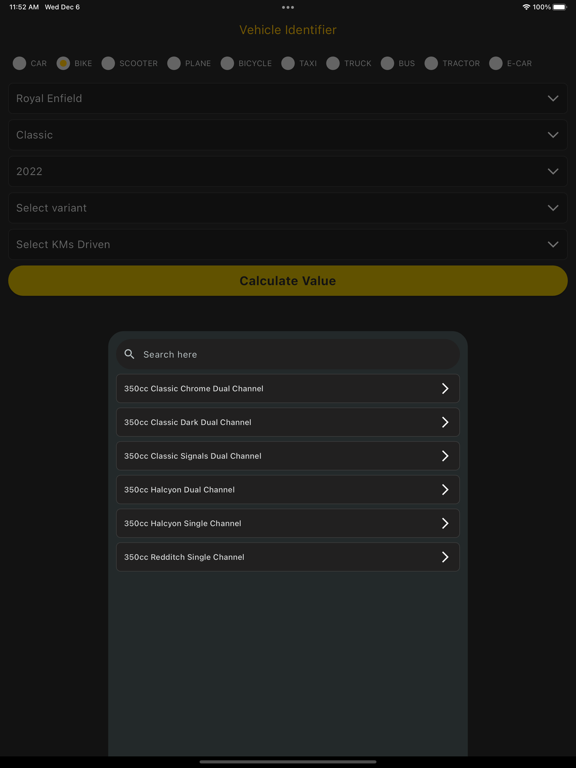576x768 pixels.
Task: Tap the Wi-Fi status icon
Action: click(526, 7)
